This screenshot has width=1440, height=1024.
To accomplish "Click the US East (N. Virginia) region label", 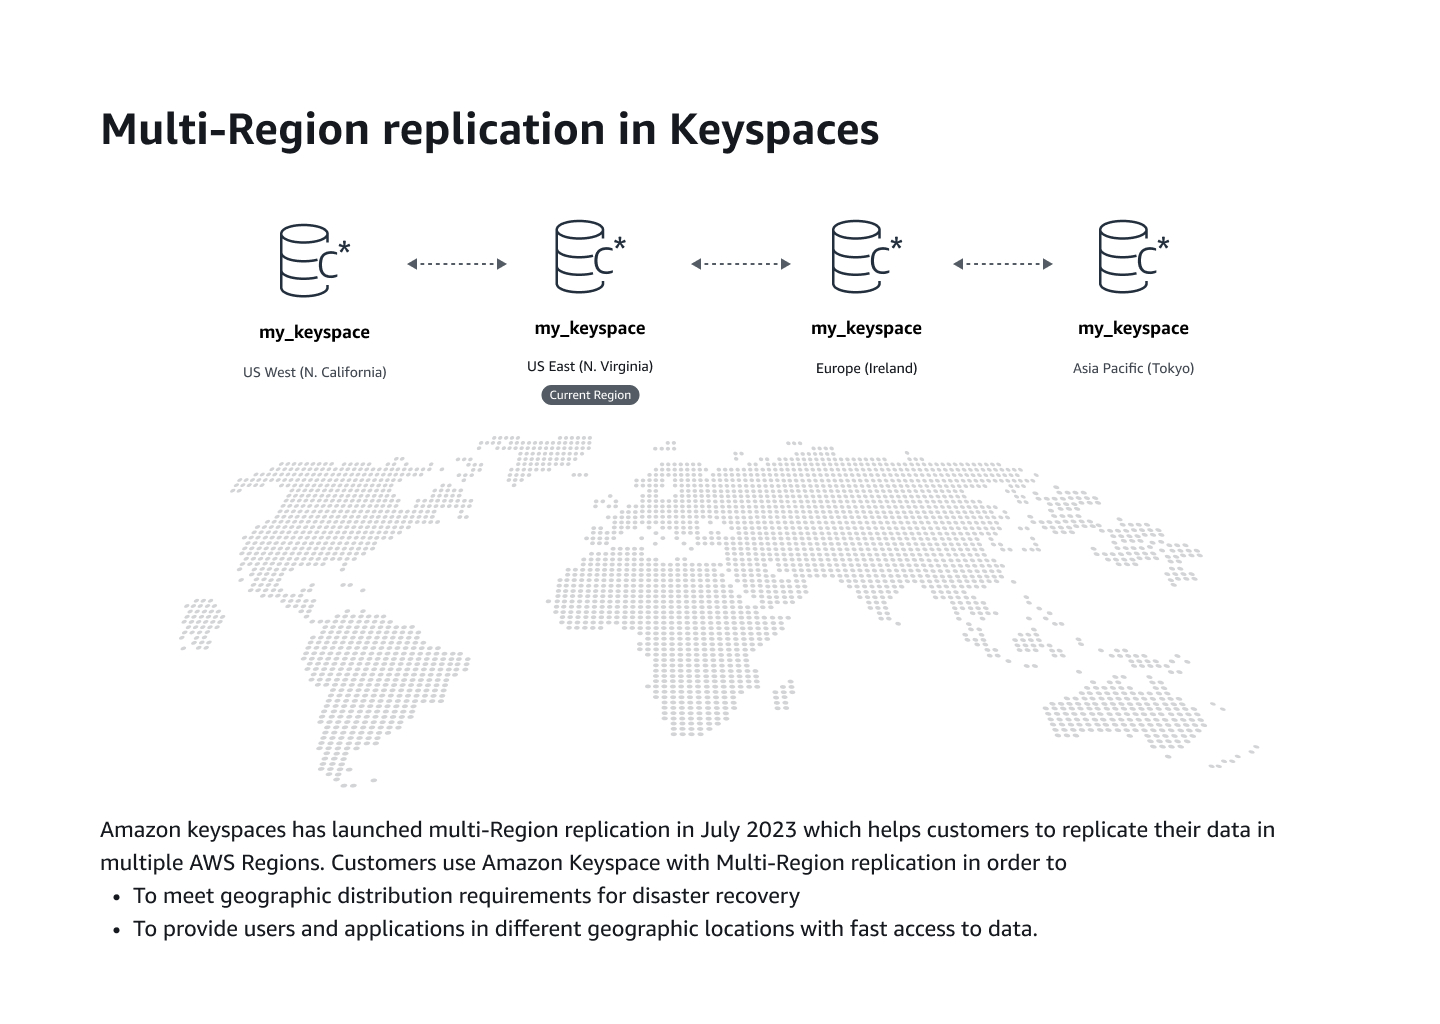I will click(x=590, y=366).
